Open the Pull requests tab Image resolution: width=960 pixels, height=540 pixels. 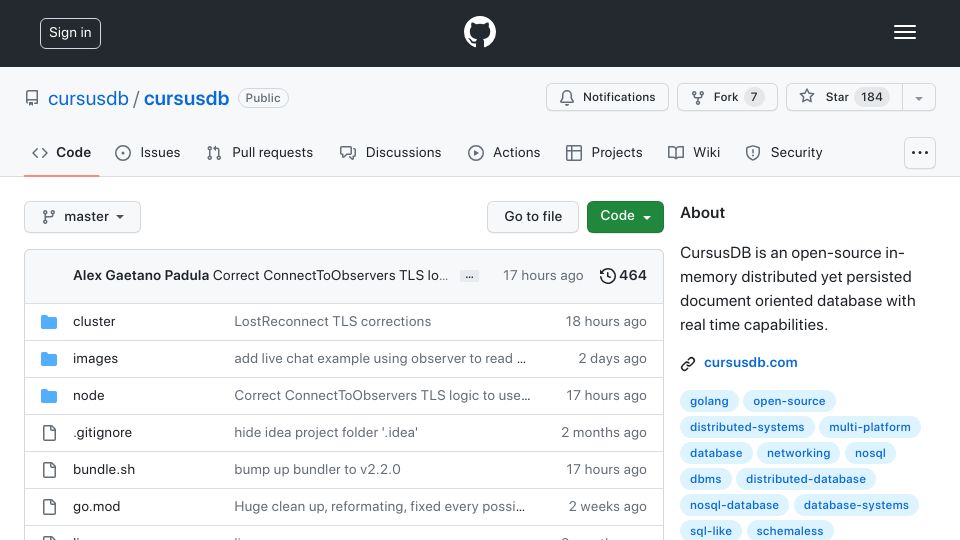pyautogui.click(x=260, y=152)
